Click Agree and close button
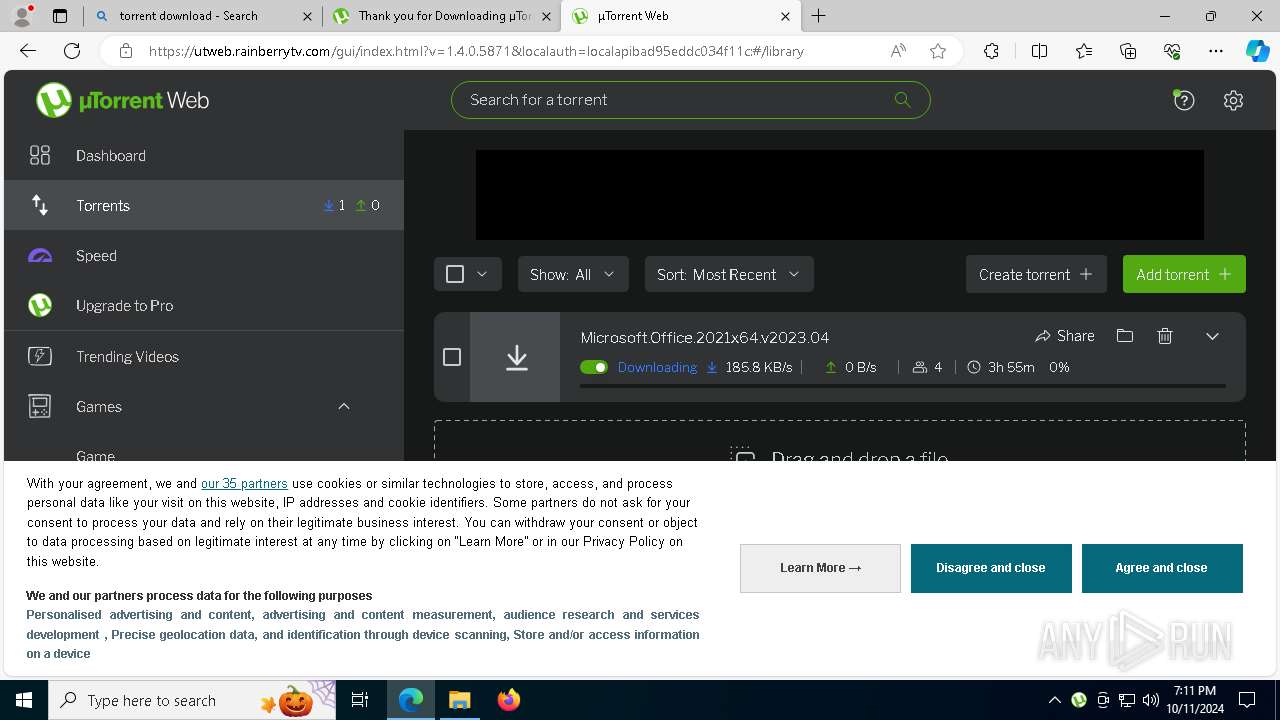The width and height of the screenshot is (1280, 720). click(x=1162, y=568)
